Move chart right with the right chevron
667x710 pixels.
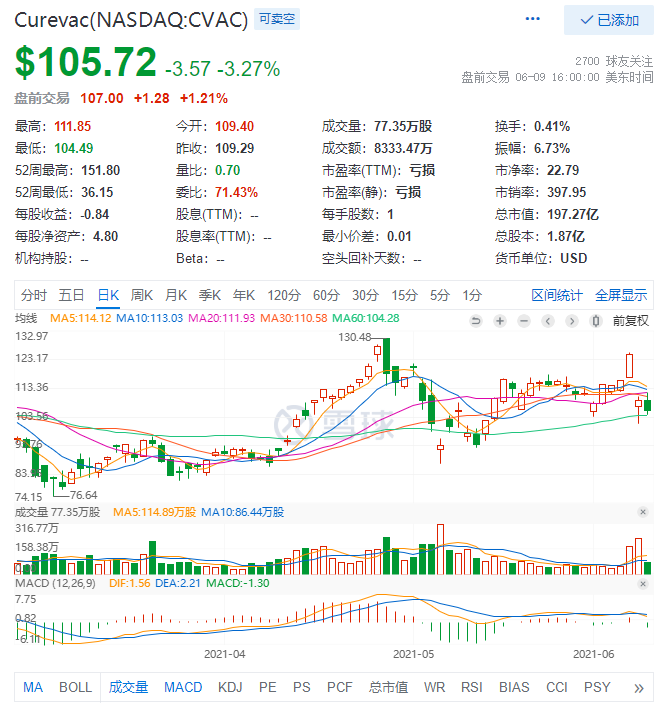[572, 321]
